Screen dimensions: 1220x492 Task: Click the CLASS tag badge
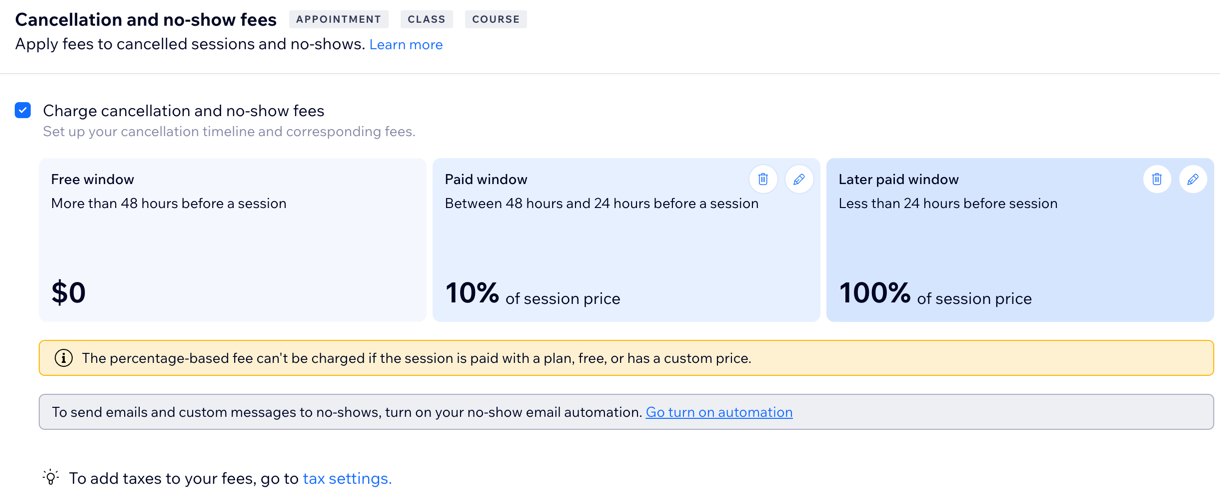(427, 19)
